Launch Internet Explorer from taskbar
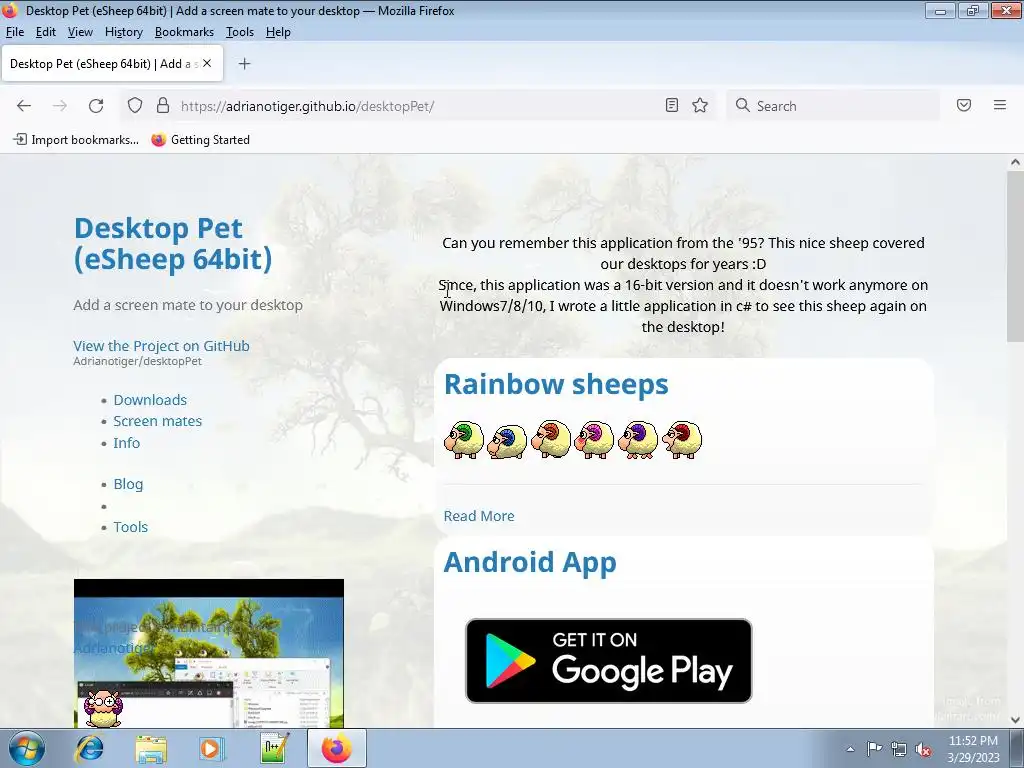Viewport: 1024px width, 768px height. (x=89, y=748)
